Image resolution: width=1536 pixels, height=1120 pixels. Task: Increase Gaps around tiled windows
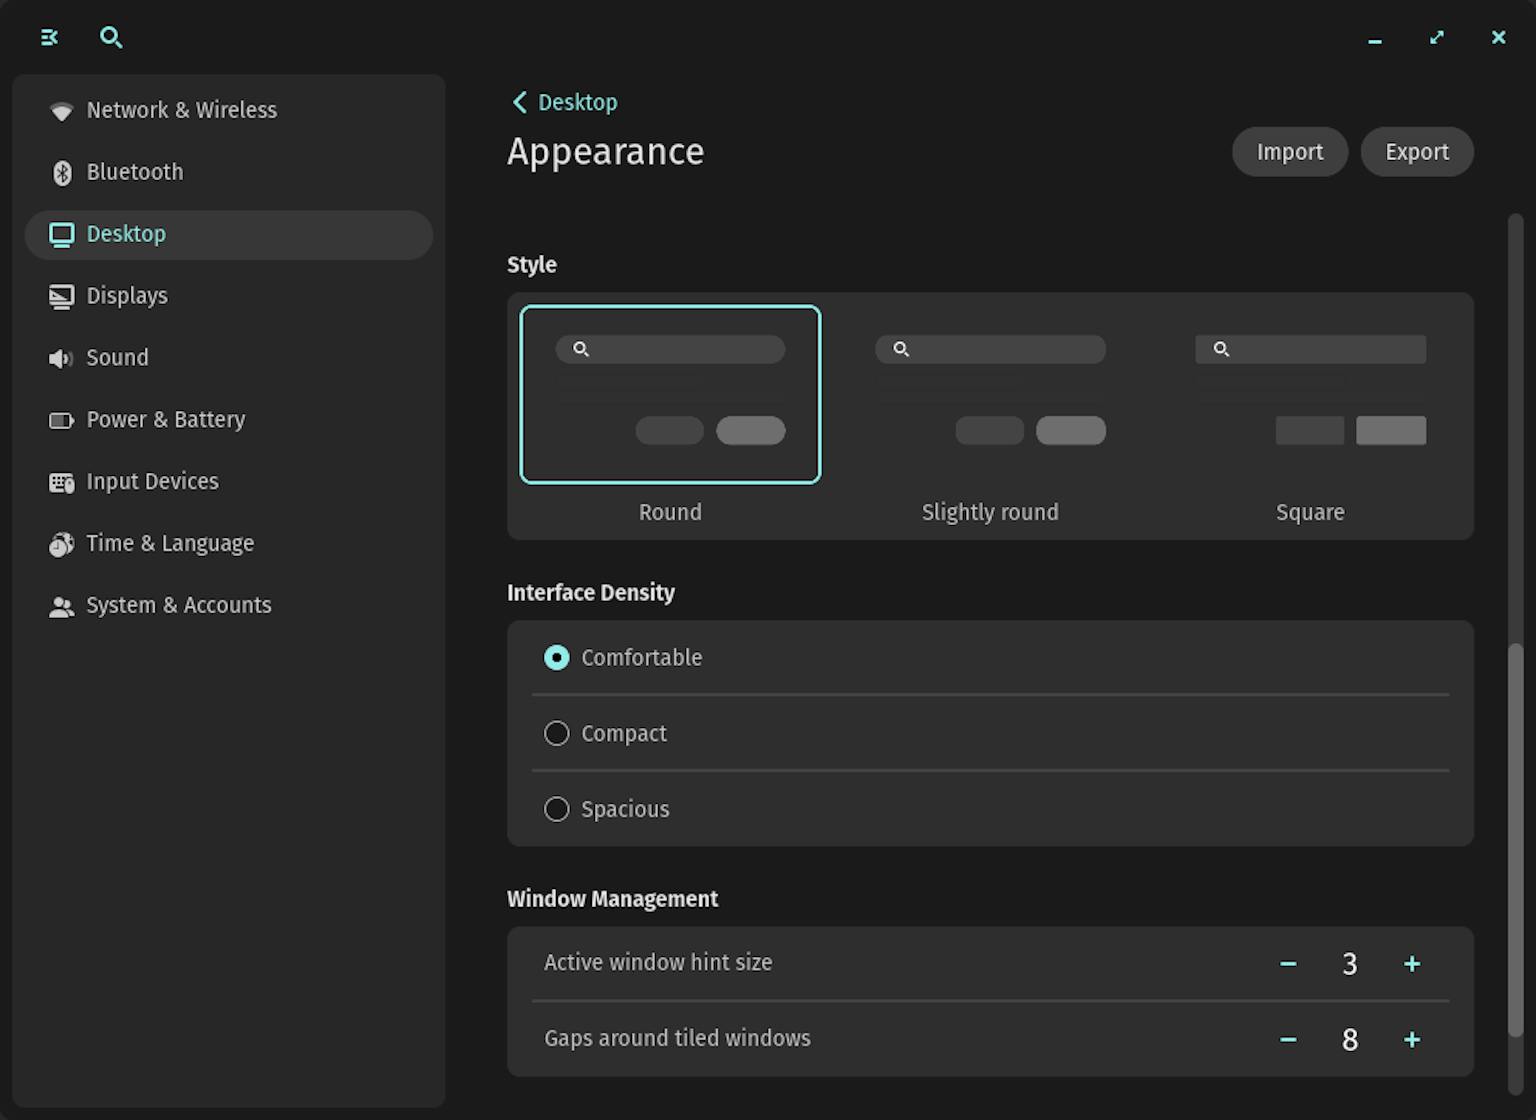1411,1039
